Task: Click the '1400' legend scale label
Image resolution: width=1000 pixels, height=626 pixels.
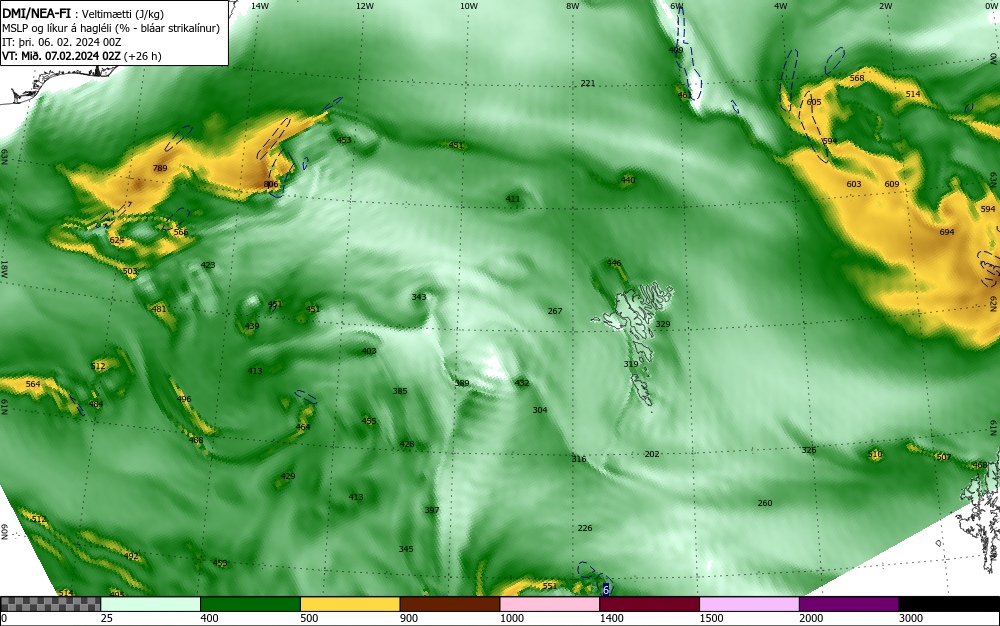Action: click(612, 618)
